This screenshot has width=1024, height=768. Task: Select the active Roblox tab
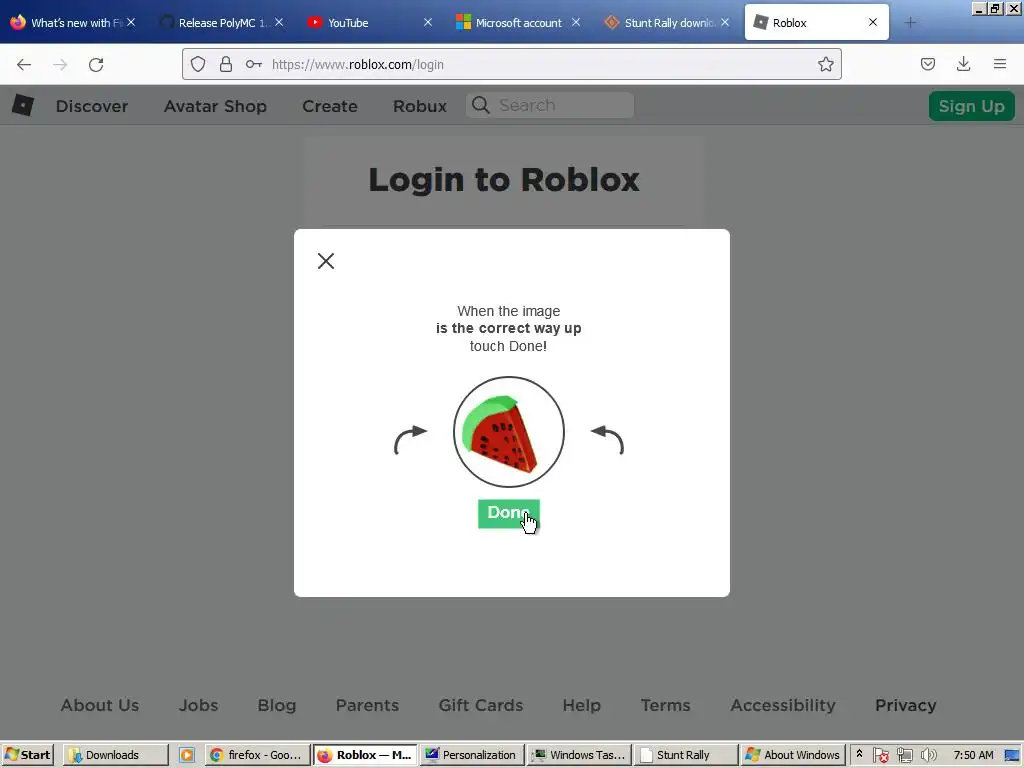pos(816,23)
